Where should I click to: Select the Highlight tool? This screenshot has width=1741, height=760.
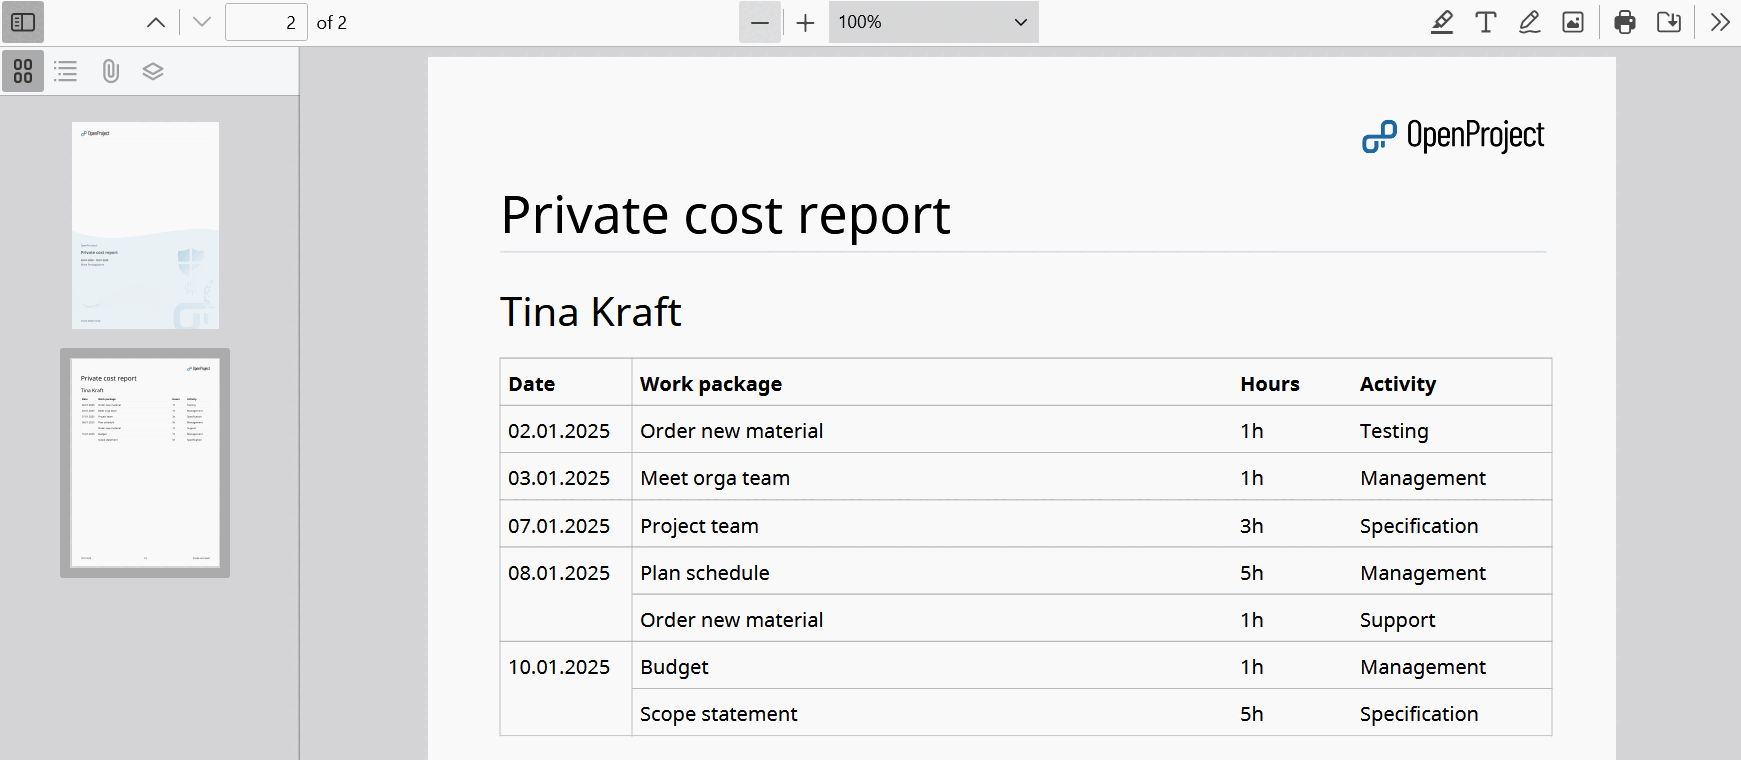coord(1441,22)
